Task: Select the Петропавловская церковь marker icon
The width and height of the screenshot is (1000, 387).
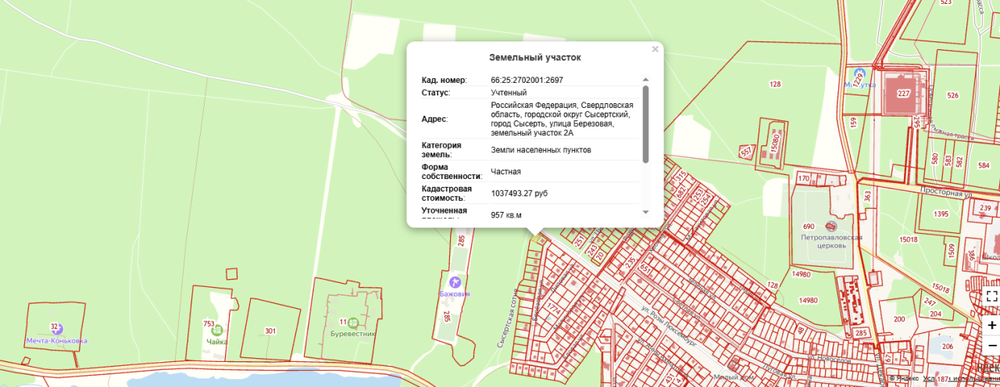Action: point(830,226)
